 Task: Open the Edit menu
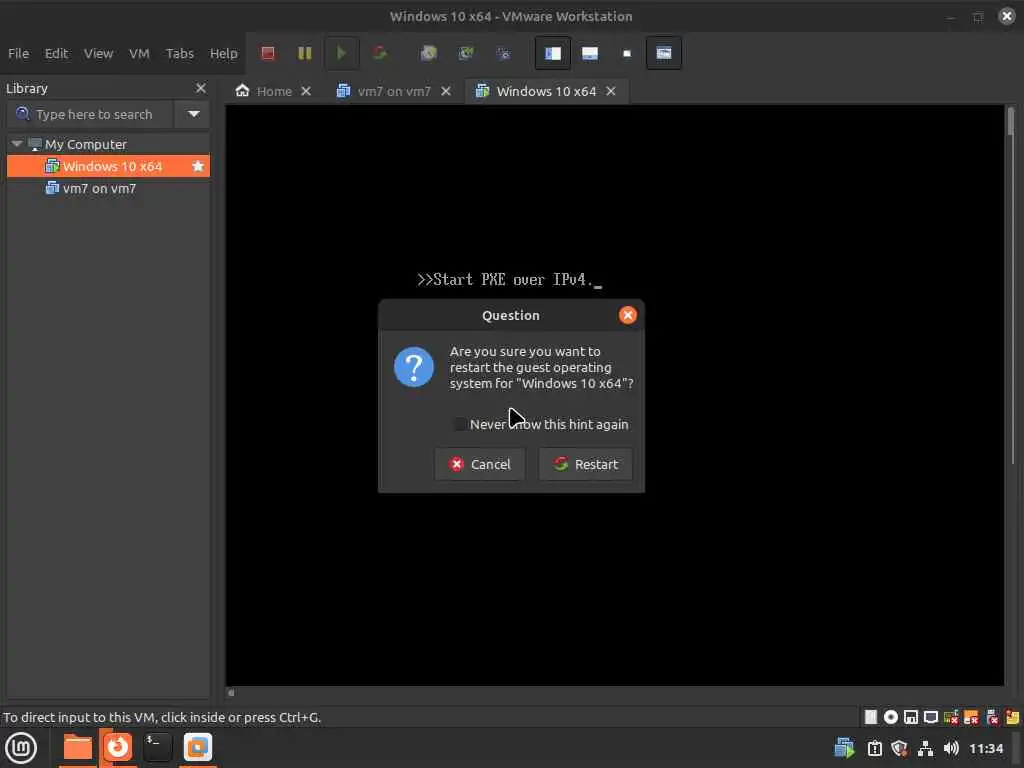(x=56, y=53)
